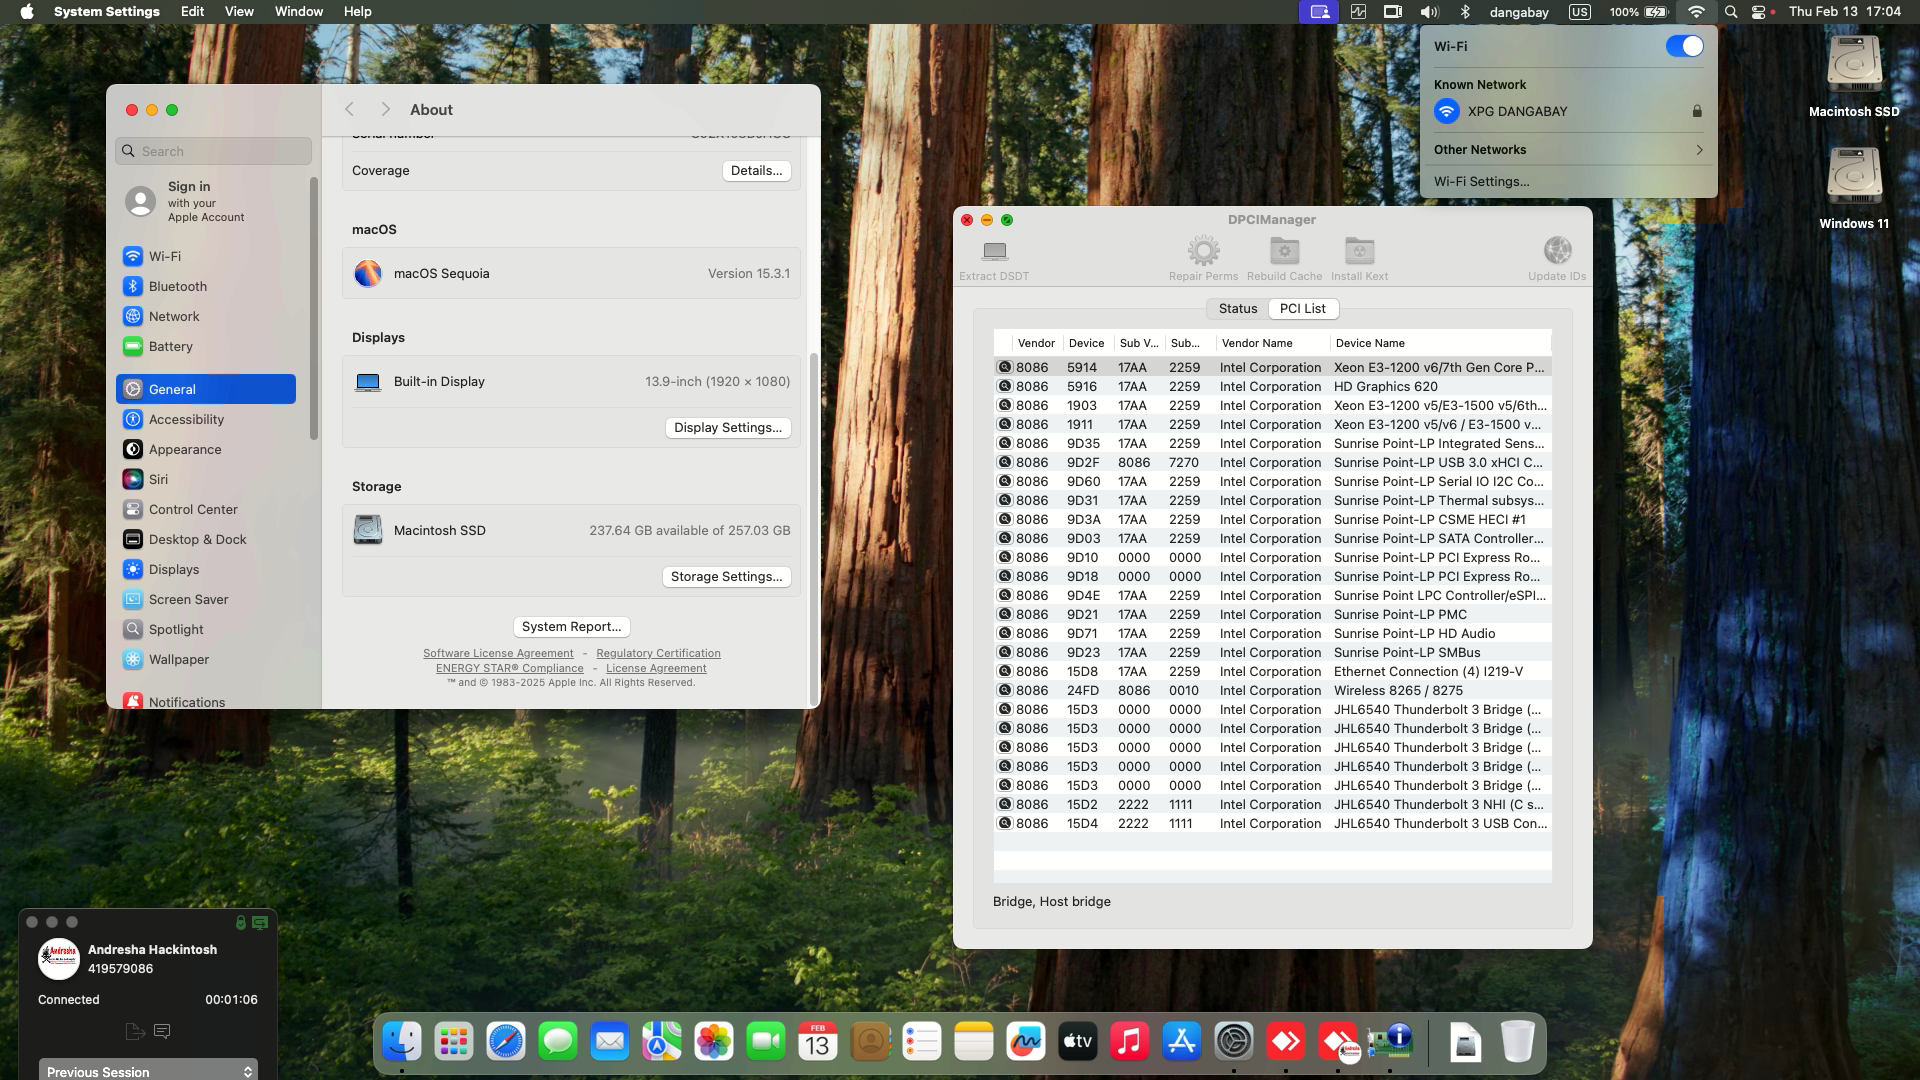Open Control Center in Settings sidebar

click(x=206, y=510)
